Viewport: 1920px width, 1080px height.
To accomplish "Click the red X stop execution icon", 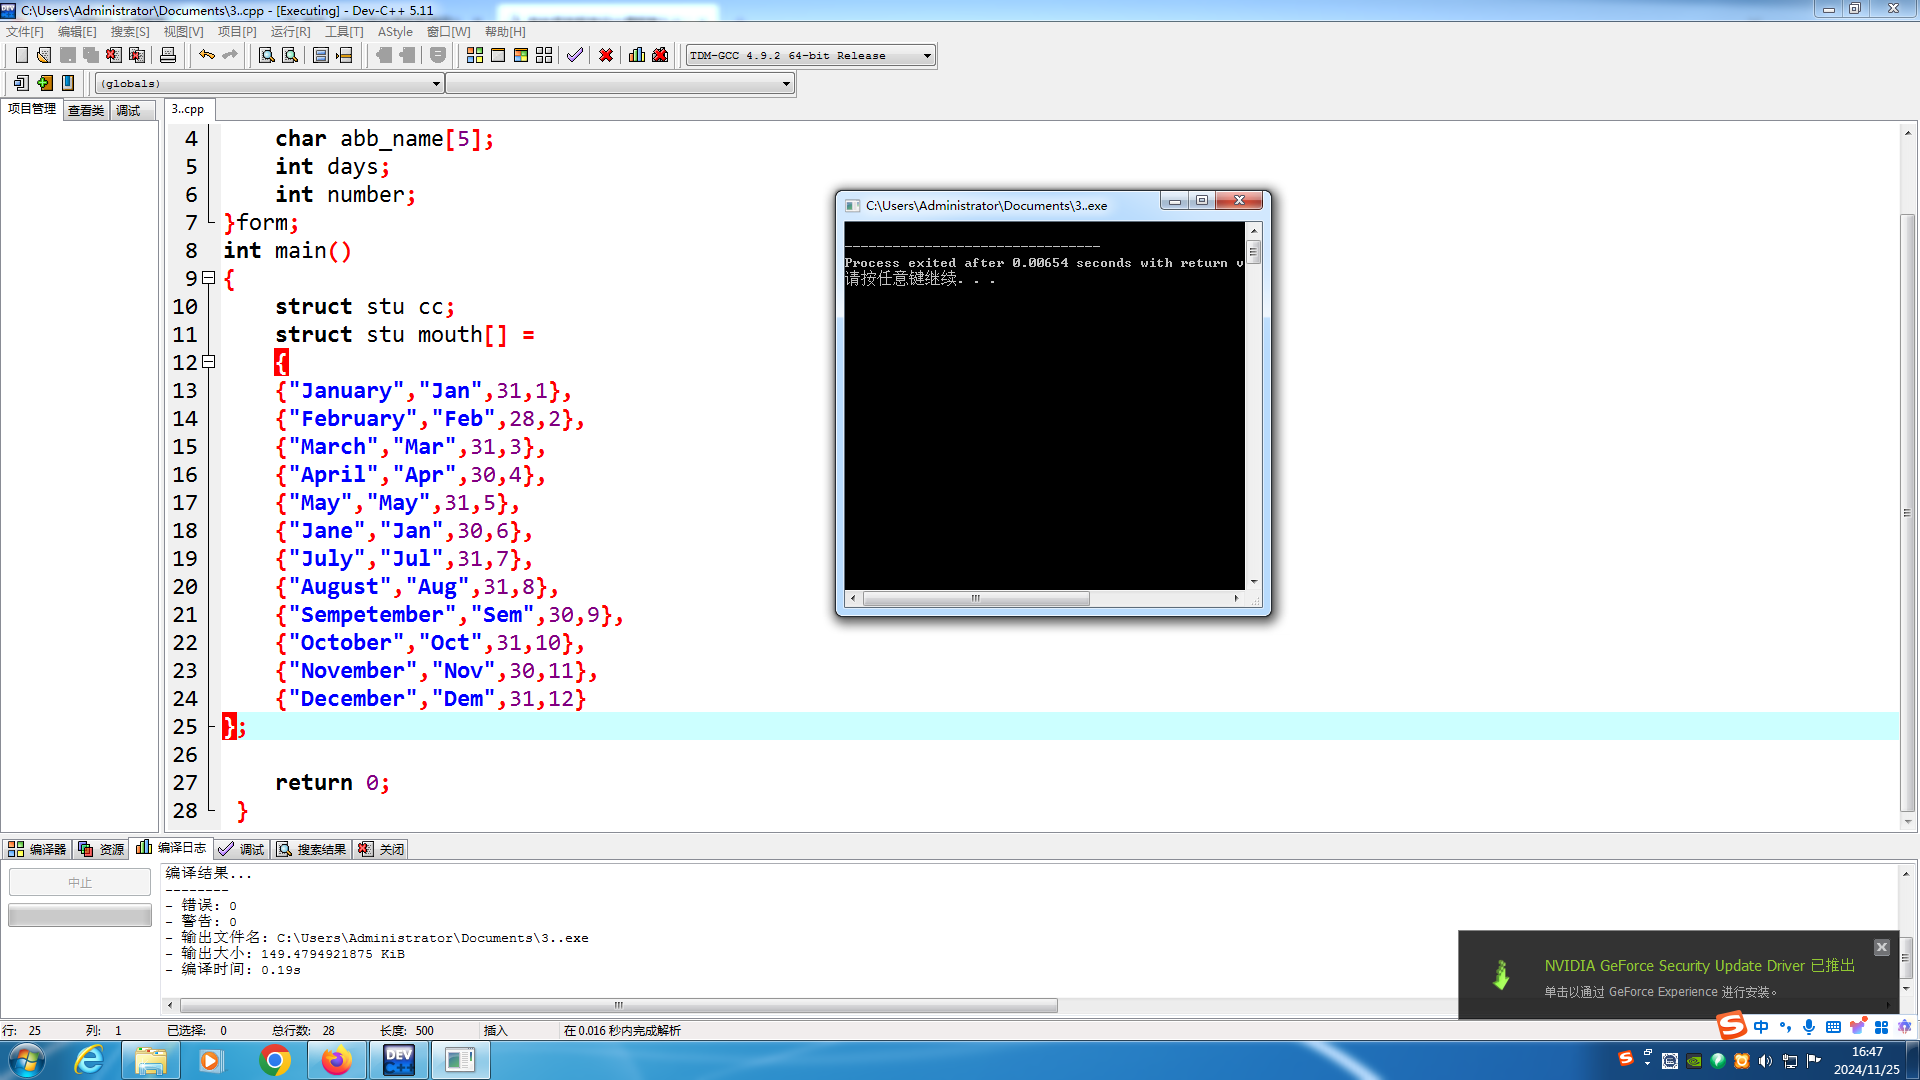I will (606, 55).
